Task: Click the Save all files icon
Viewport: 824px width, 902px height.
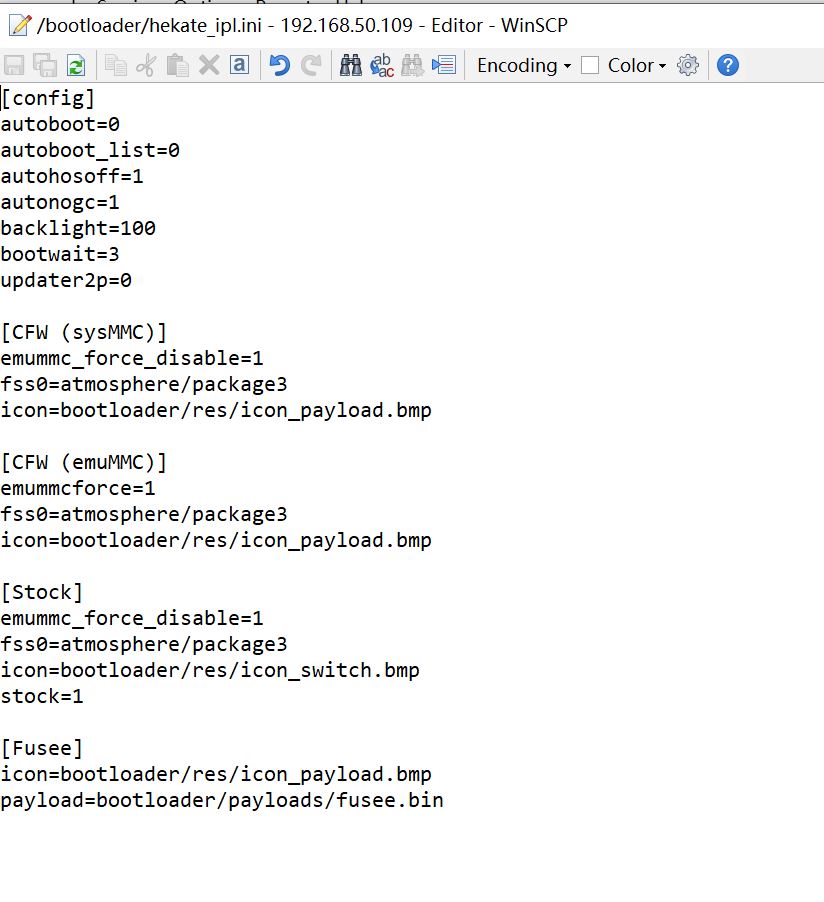Action: pyautogui.click(x=45, y=66)
